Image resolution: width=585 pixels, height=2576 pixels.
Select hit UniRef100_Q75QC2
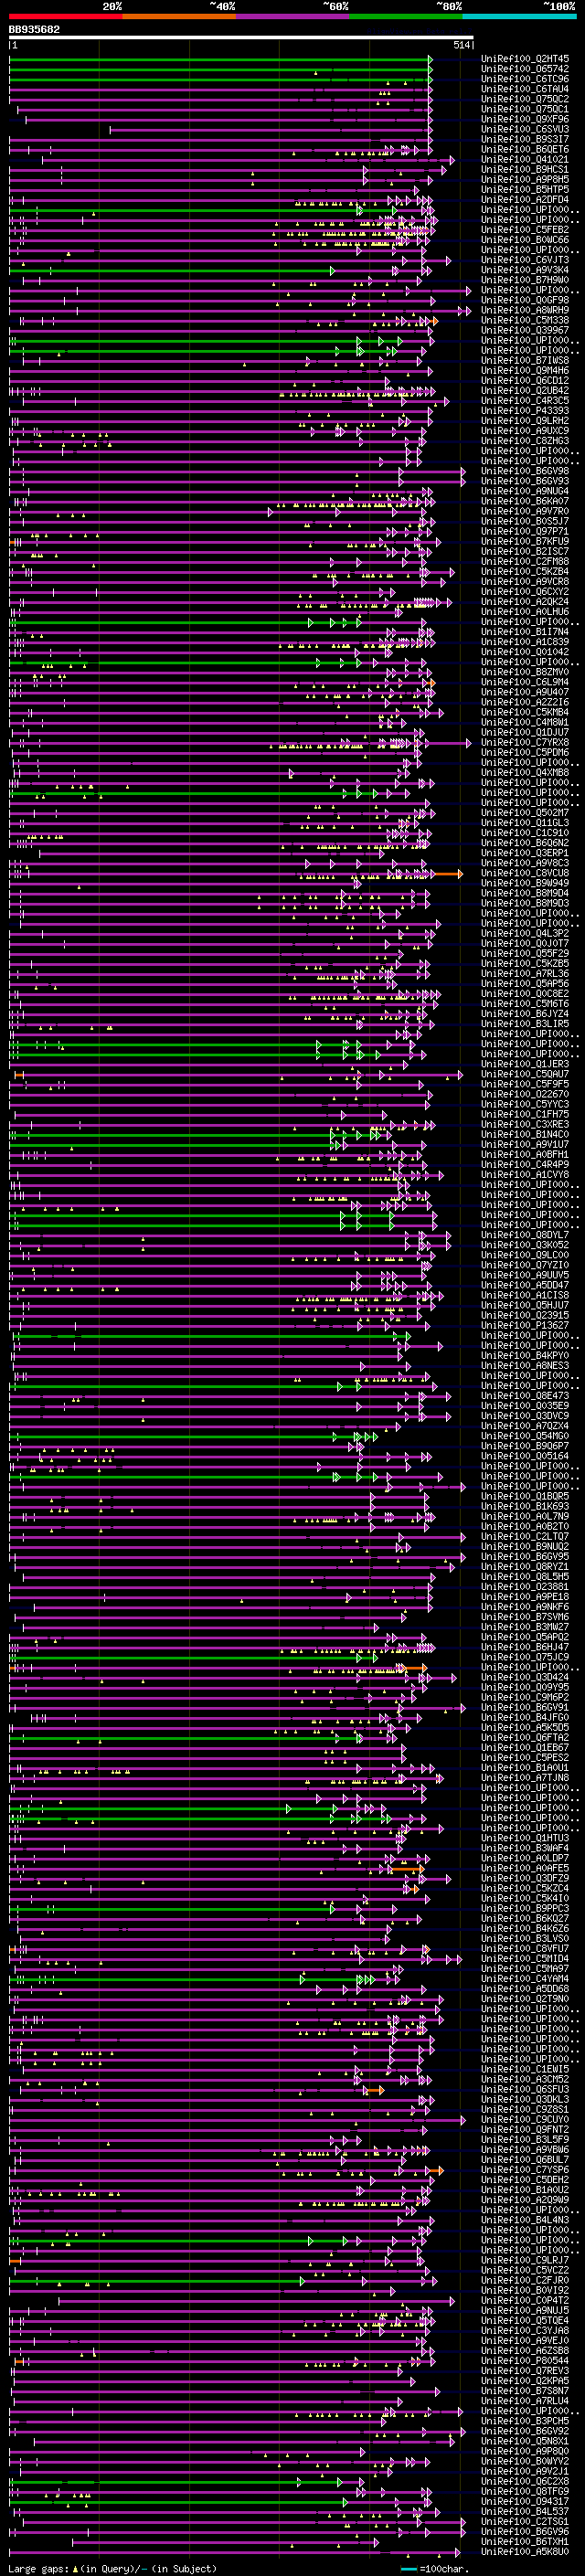coord(525,99)
